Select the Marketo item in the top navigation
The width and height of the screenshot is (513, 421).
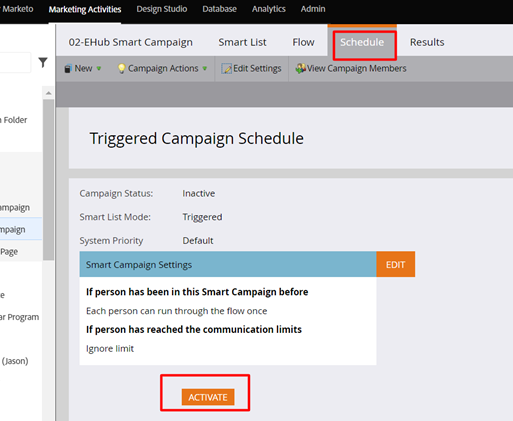[17, 9]
